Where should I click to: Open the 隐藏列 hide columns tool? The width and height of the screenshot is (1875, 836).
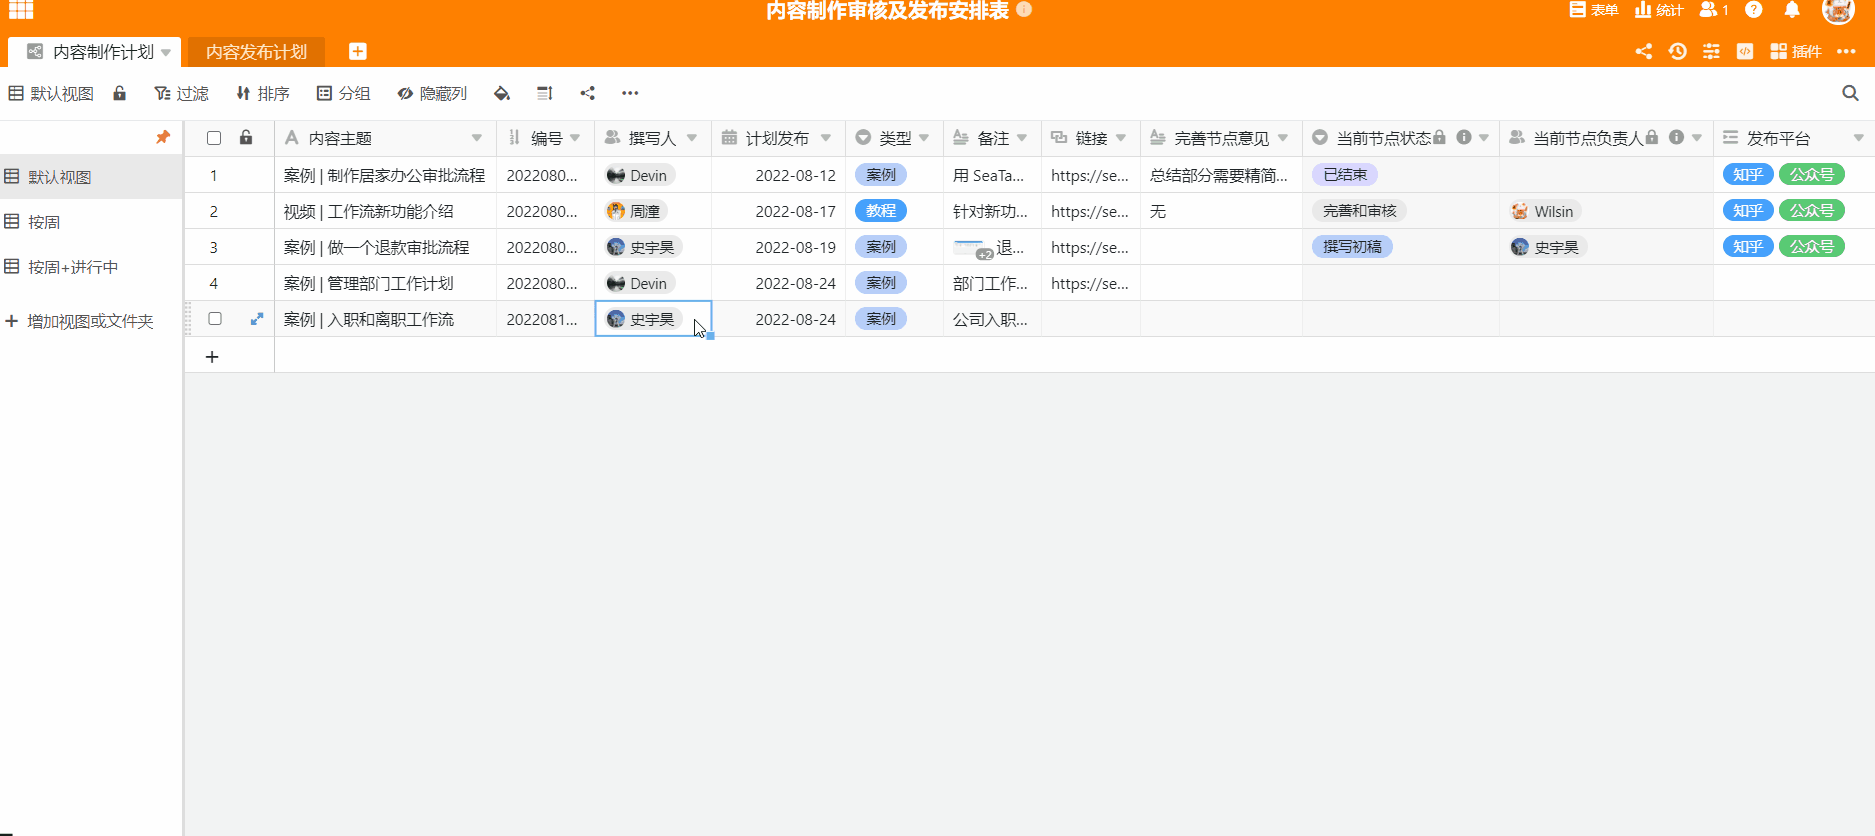pyautogui.click(x=432, y=93)
